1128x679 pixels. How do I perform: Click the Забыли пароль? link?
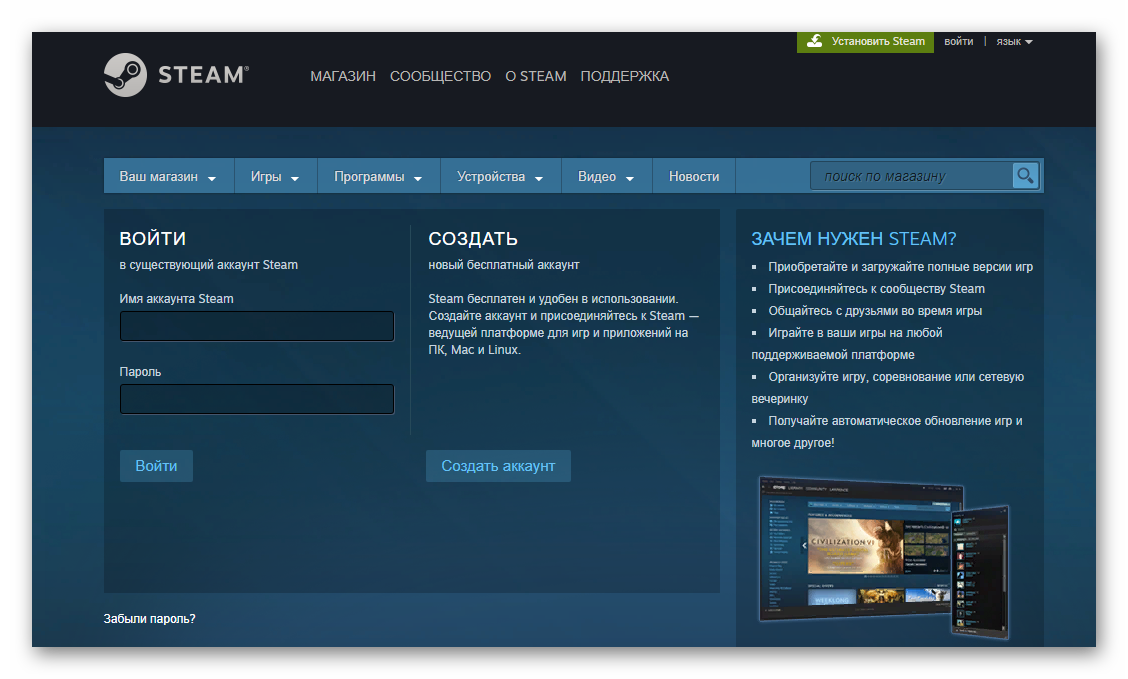coord(150,619)
